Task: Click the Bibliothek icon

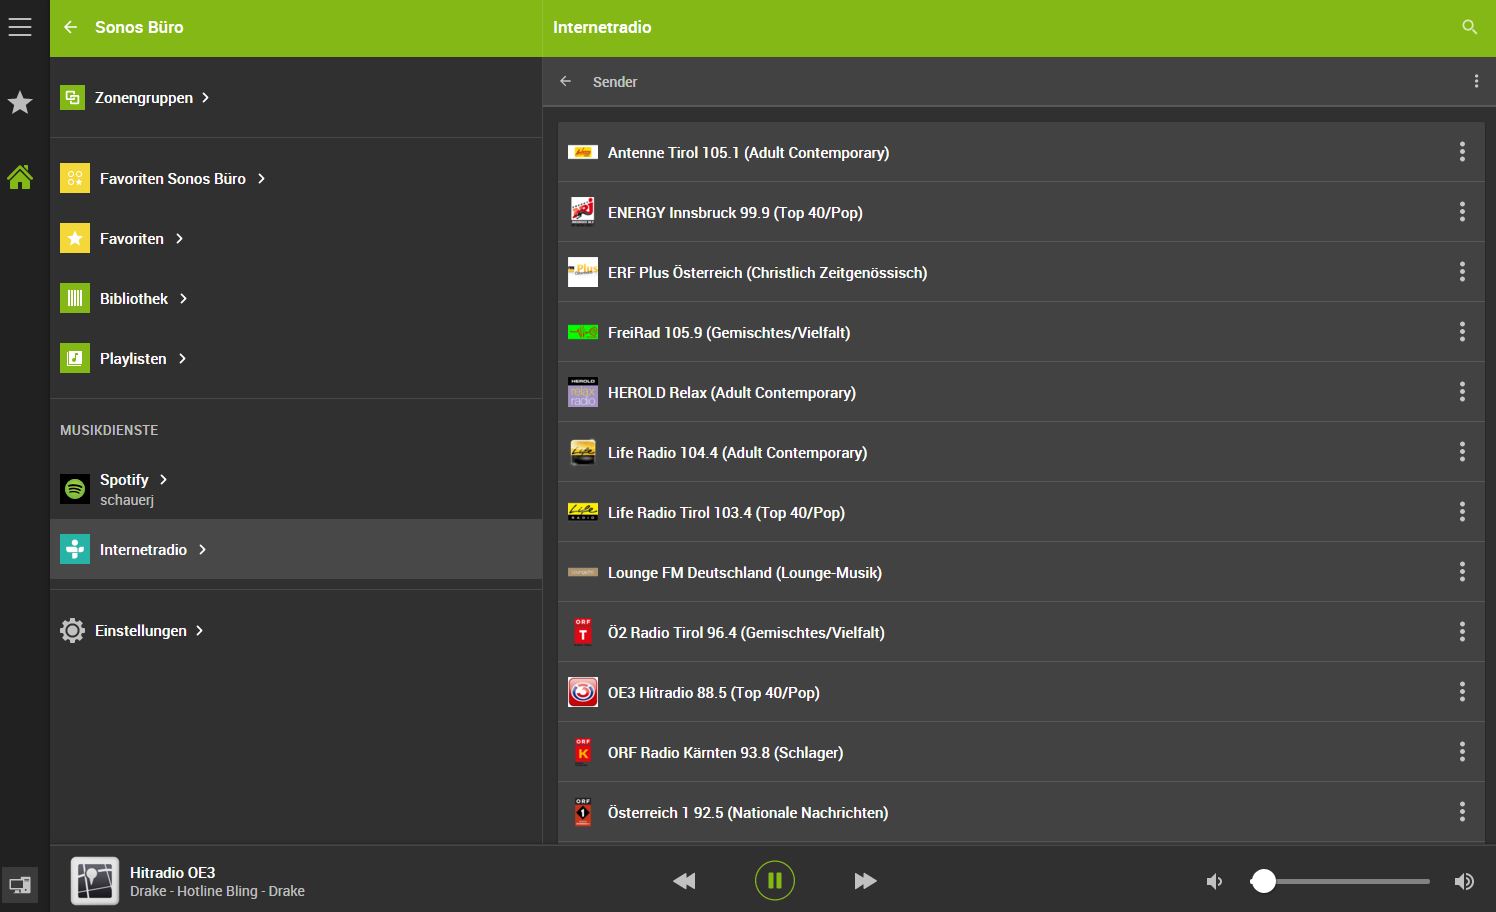Action: [x=75, y=298]
